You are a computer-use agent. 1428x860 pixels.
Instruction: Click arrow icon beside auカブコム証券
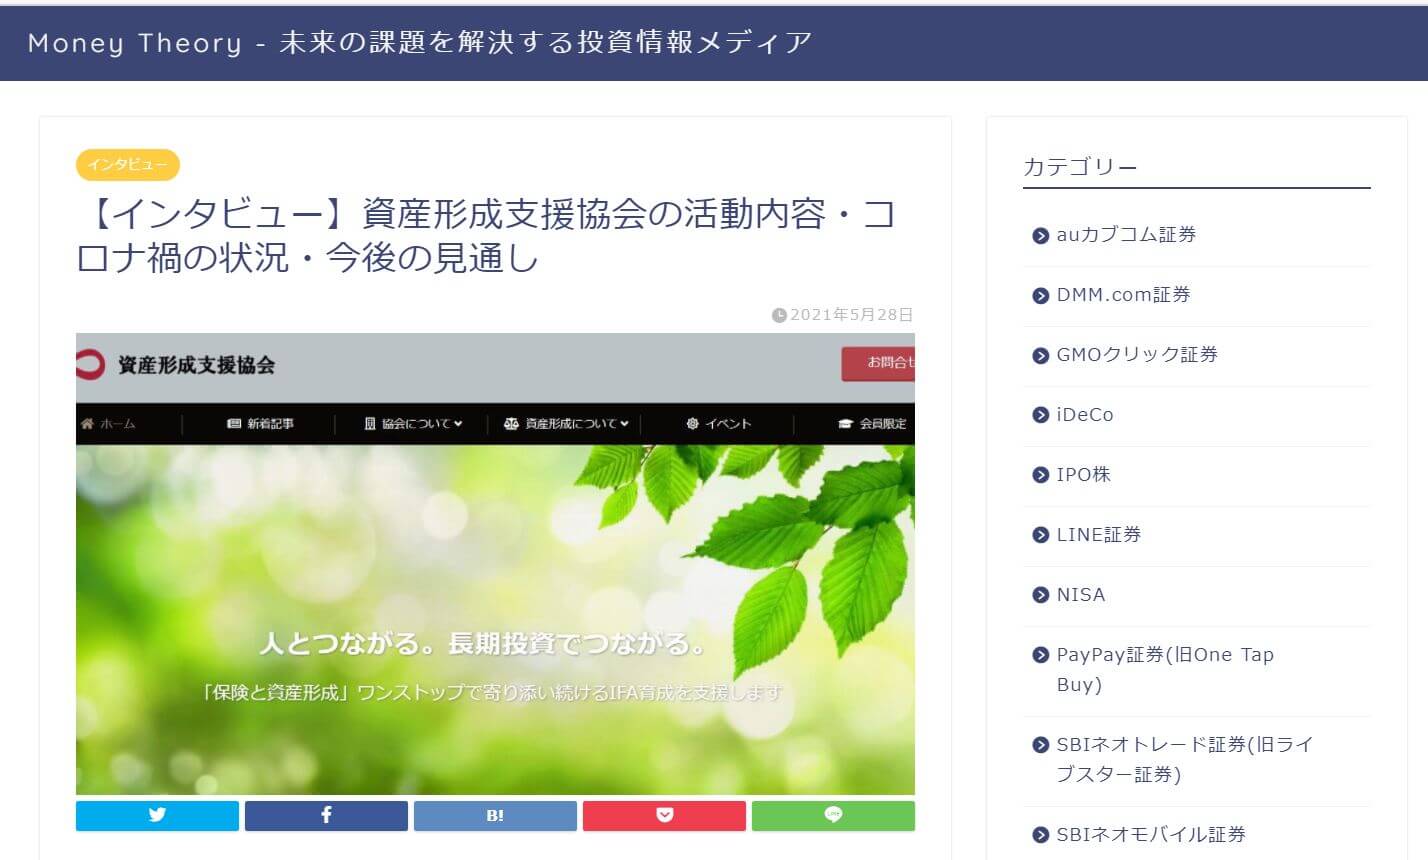click(x=1040, y=236)
